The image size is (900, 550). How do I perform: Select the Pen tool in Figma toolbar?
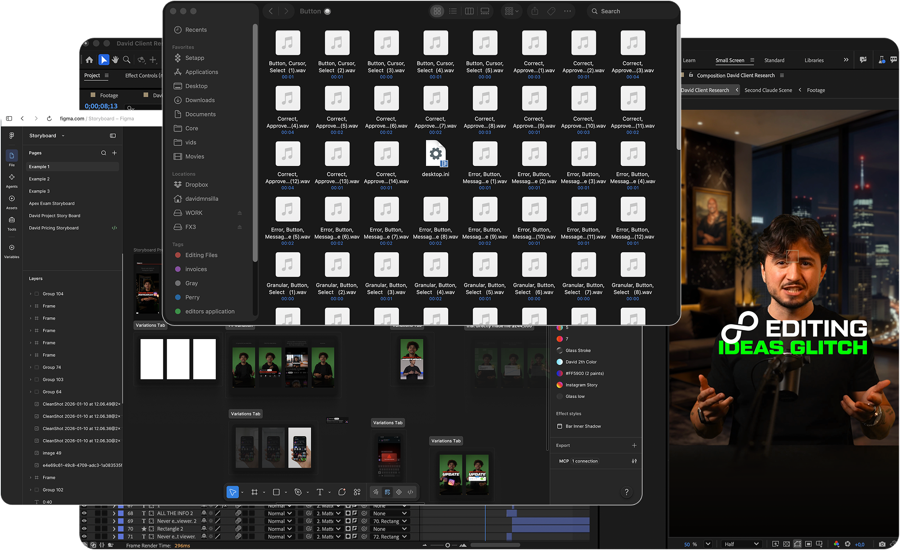(298, 492)
